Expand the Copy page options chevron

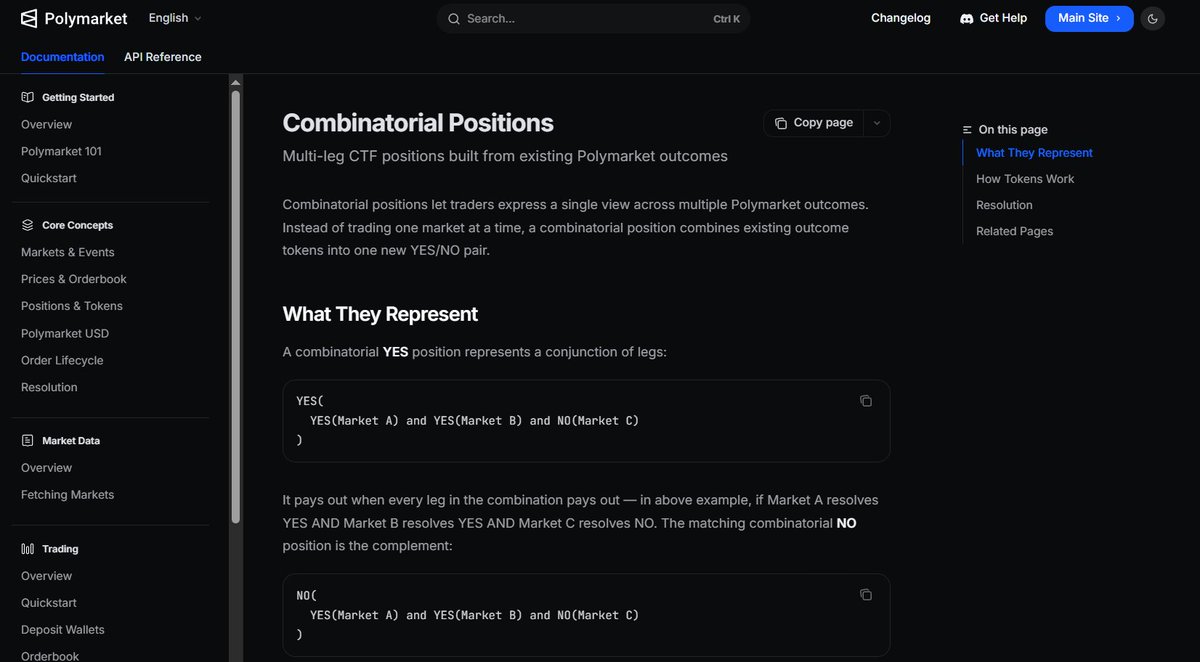[877, 123]
